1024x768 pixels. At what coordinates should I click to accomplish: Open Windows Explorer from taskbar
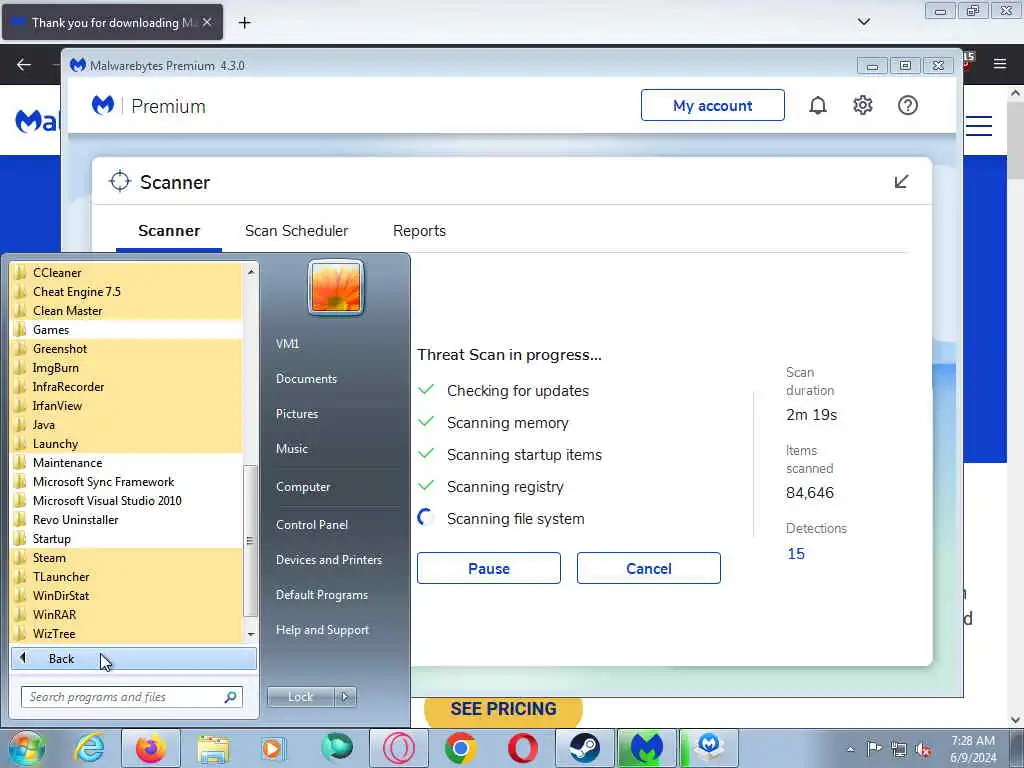[x=213, y=749]
